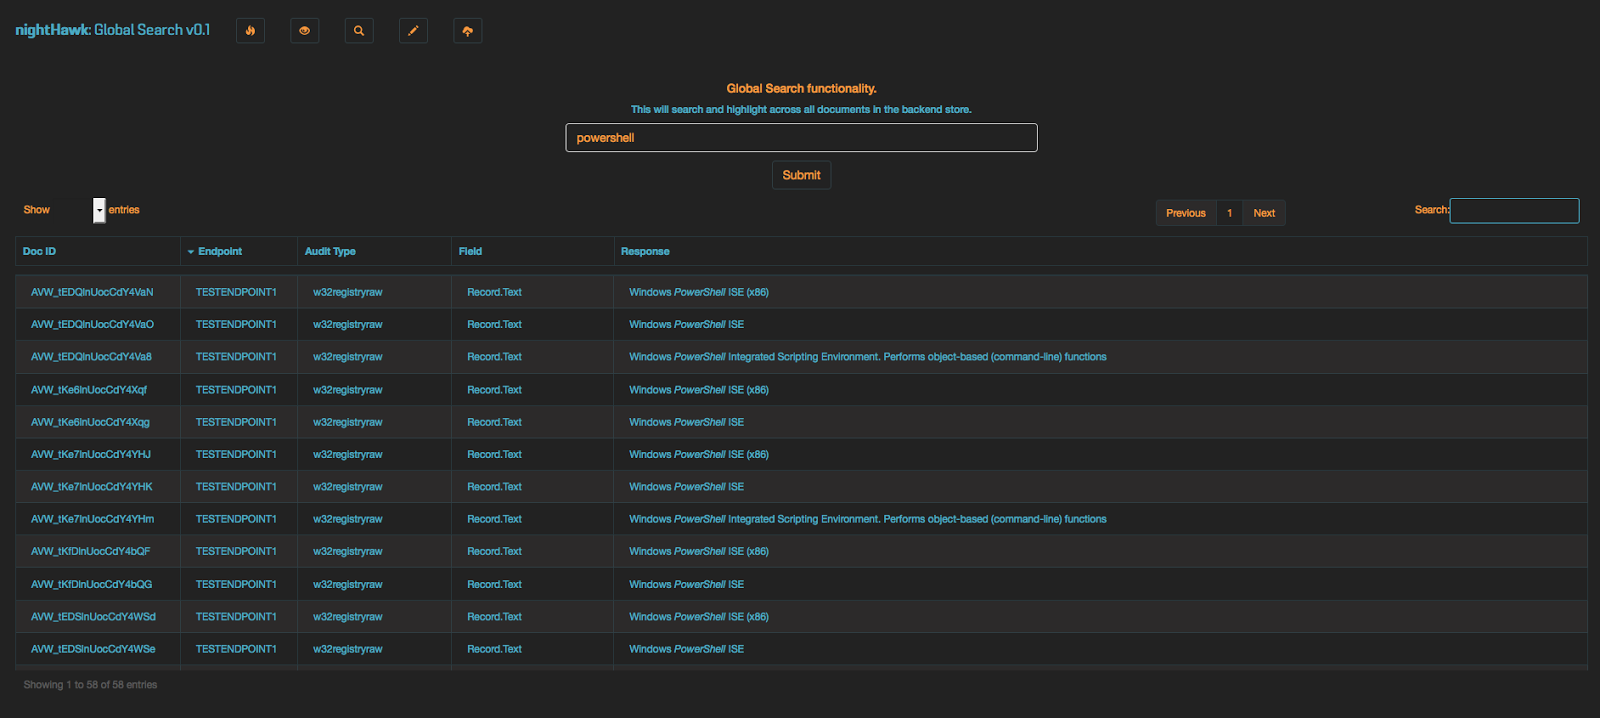The height and width of the screenshot is (718, 1600).
Task: Go to Next page
Action: 1264,213
